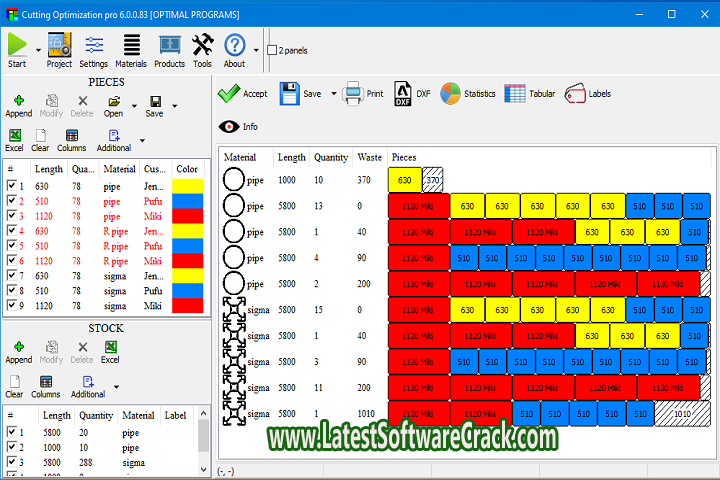Expand the About dropdown arrow
Image resolution: width=720 pixels, height=480 pixels.
(x=256, y=51)
